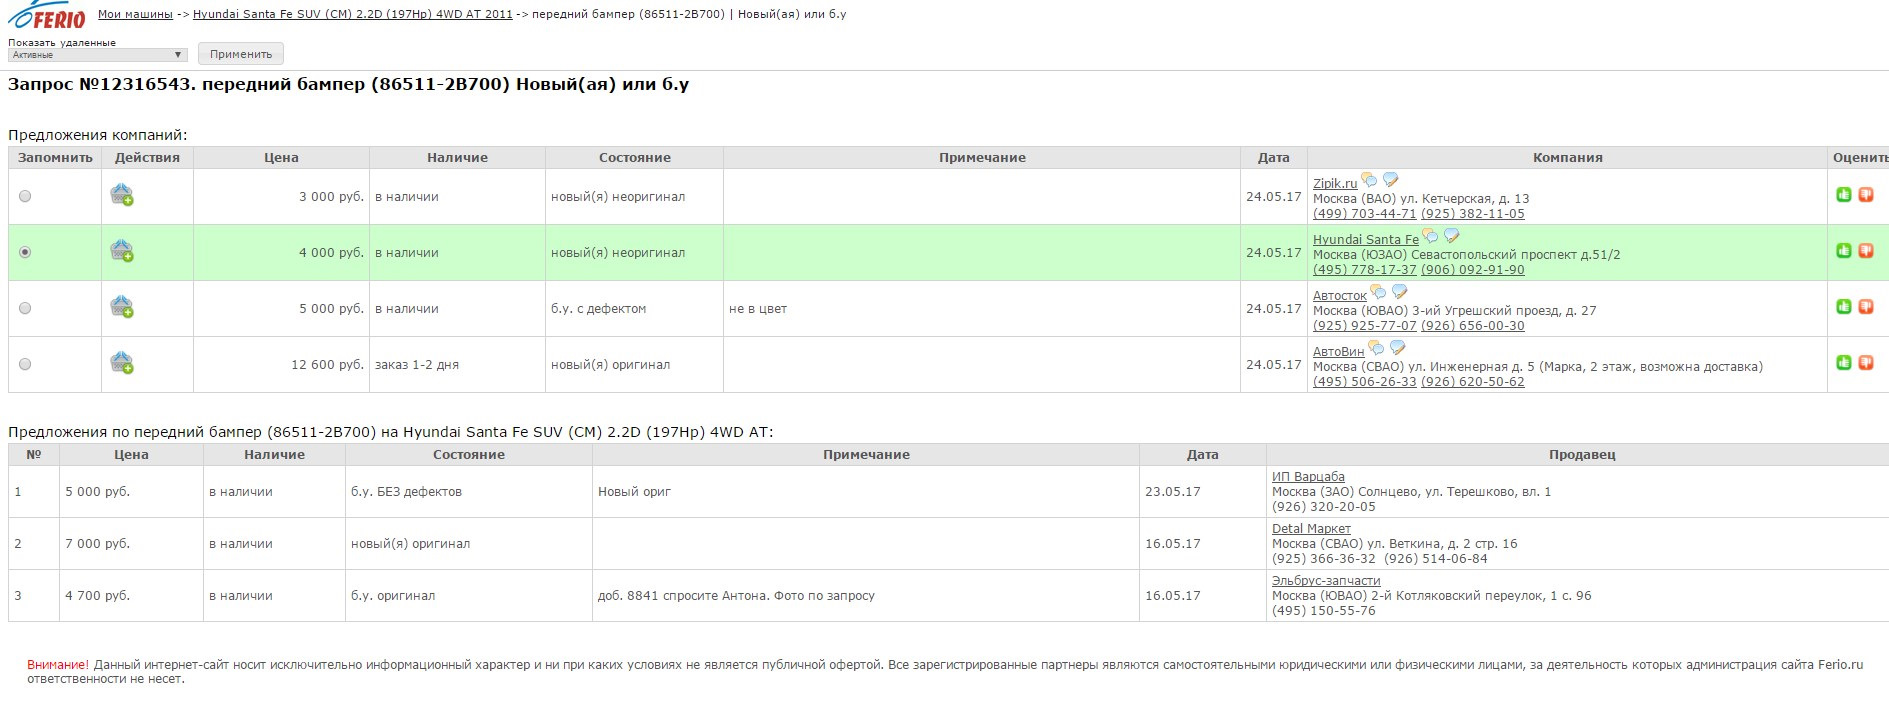Click phone number (926) 620-50-62
Viewport: 1889px width, 707px height.
coord(1473,382)
